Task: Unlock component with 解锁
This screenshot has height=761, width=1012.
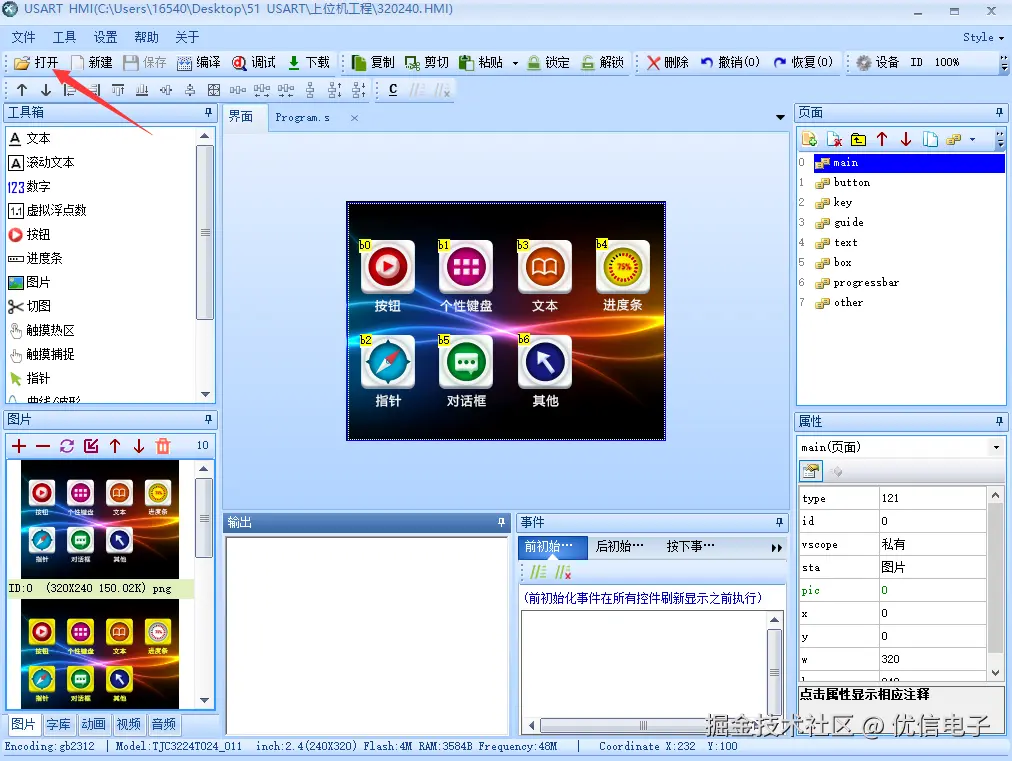Action: 602,62
